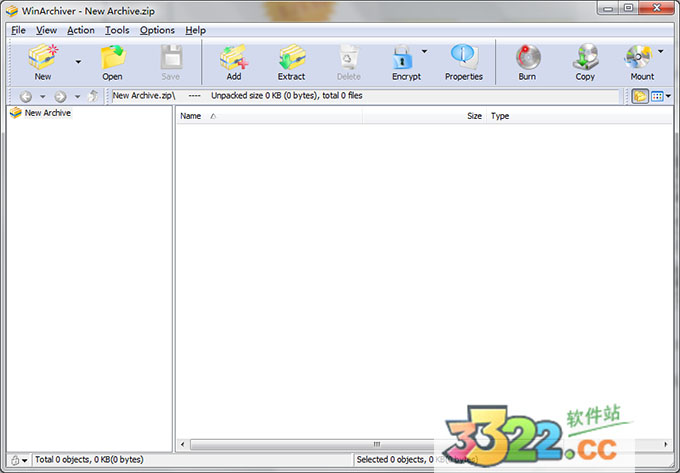This screenshot has width=680, height=473.
Task: Expand the New button dropdown arrow
Action: [78, 62]
